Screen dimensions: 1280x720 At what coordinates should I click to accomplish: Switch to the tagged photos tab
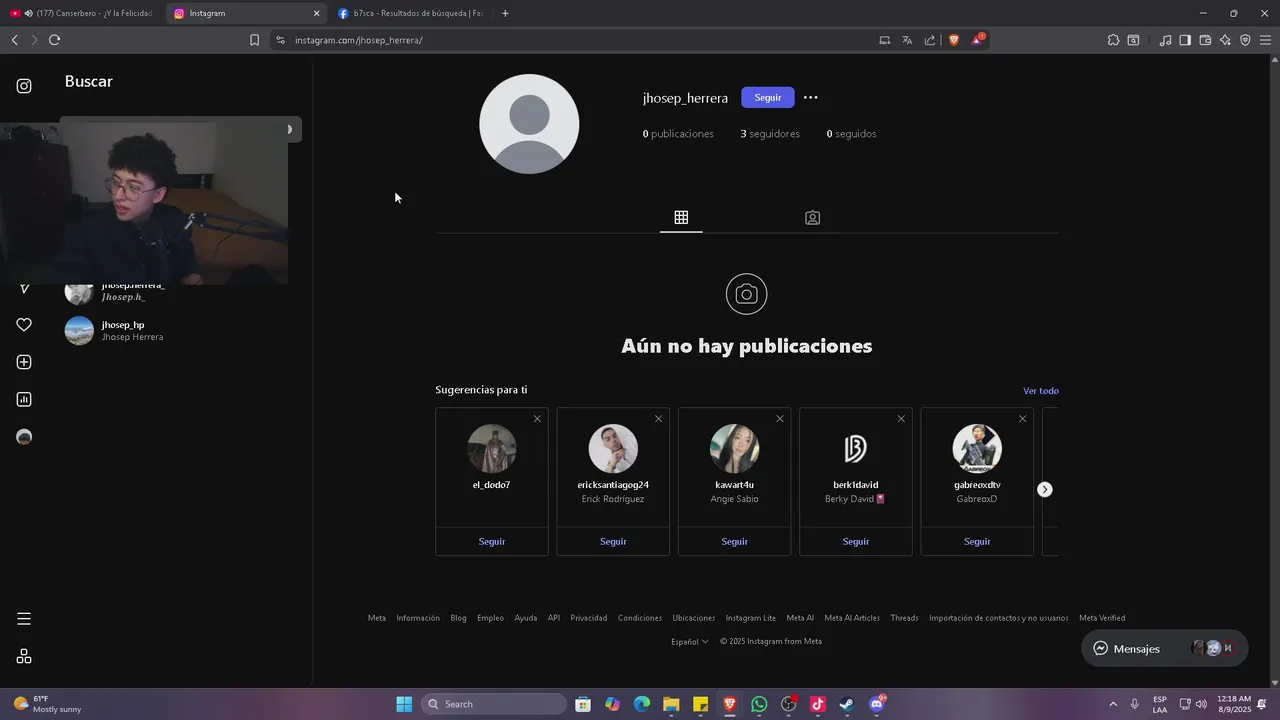coord(812,217)
